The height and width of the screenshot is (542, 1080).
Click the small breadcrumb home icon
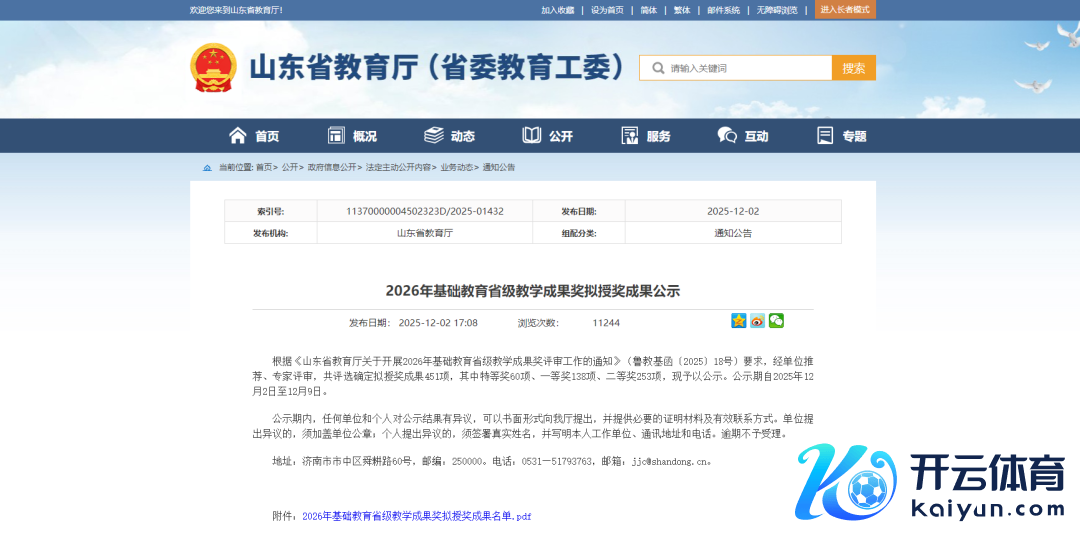pyautogui.click(x=207, y=168)
